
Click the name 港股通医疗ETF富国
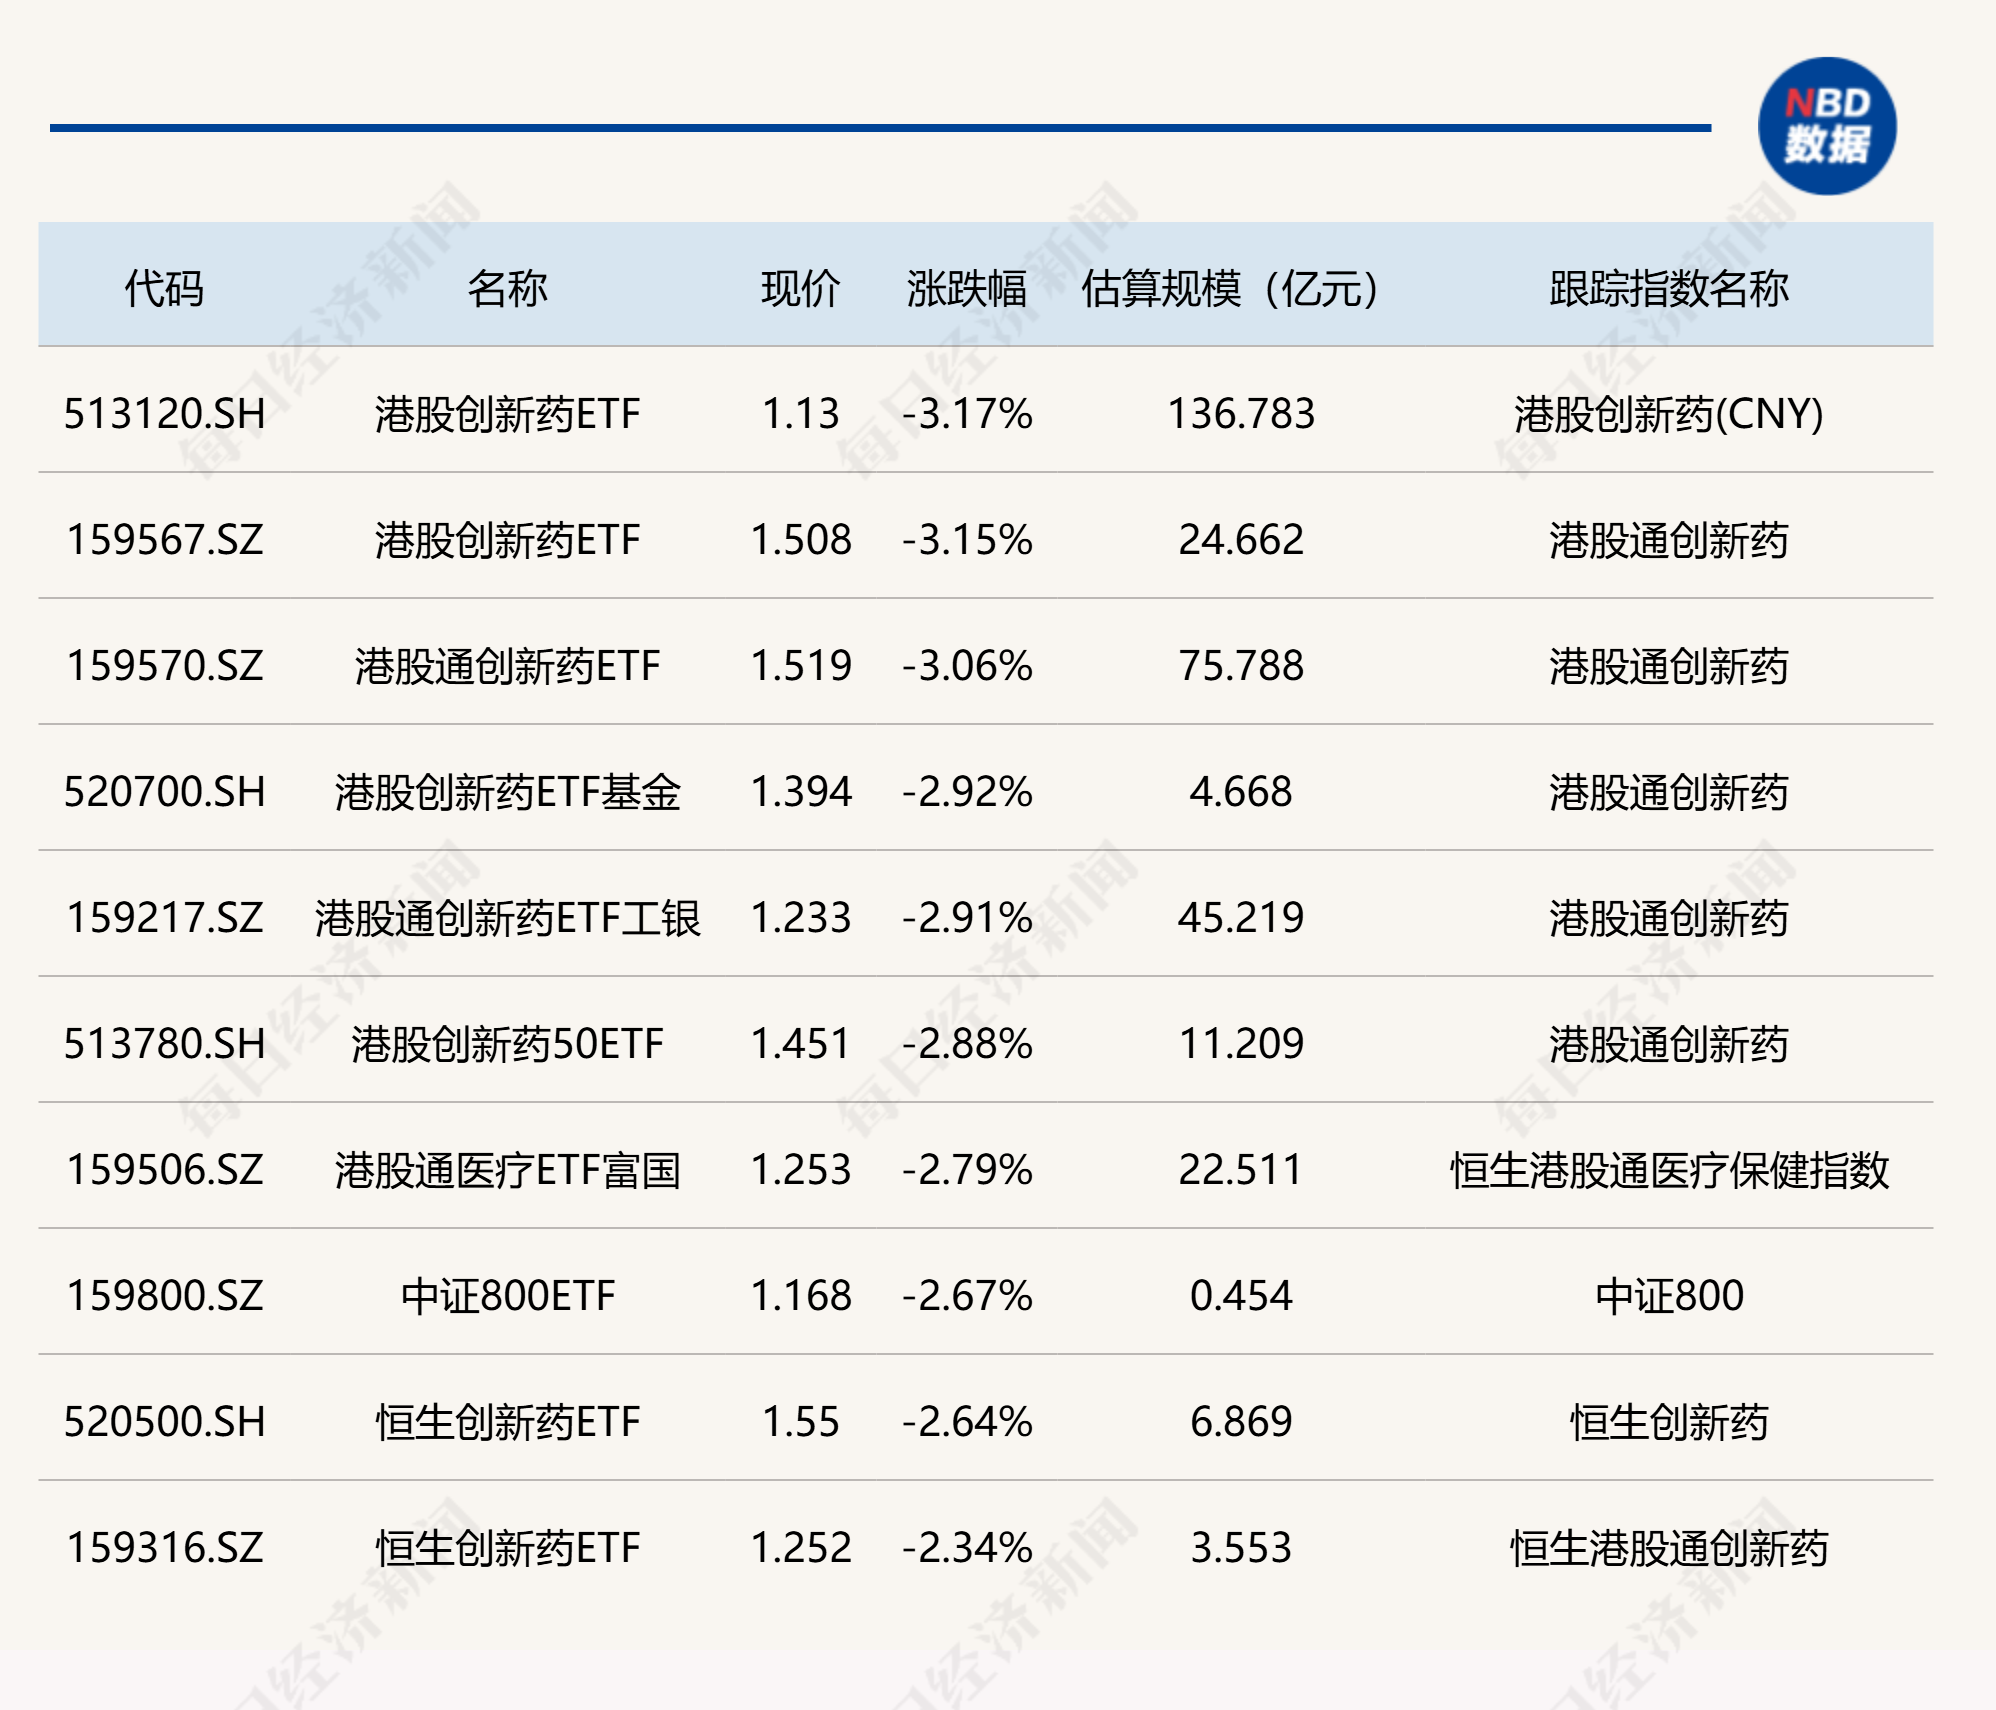508,1169
